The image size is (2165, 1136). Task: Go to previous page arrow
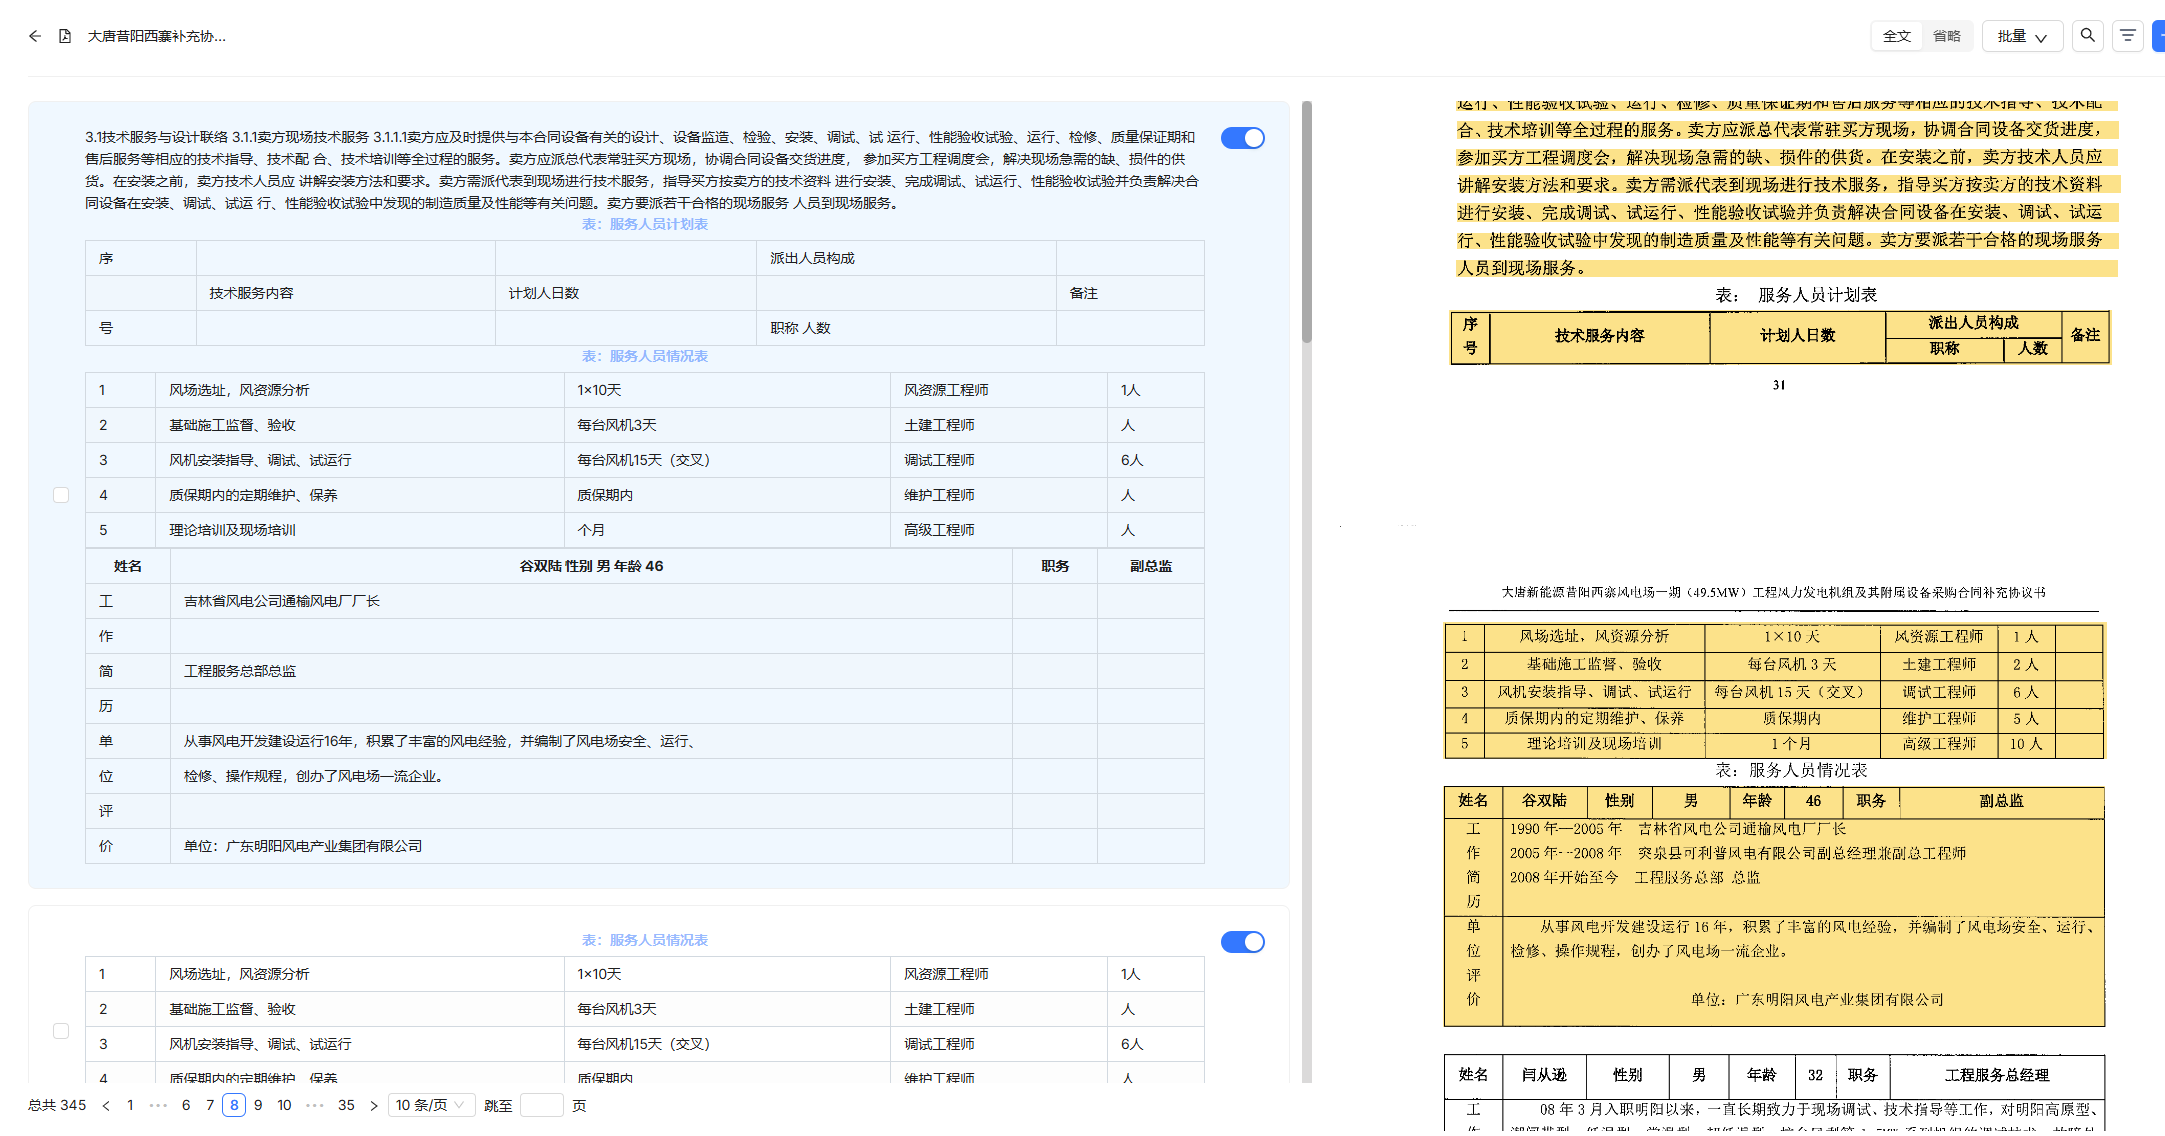pyautogui.click(x=106, y=1105)
